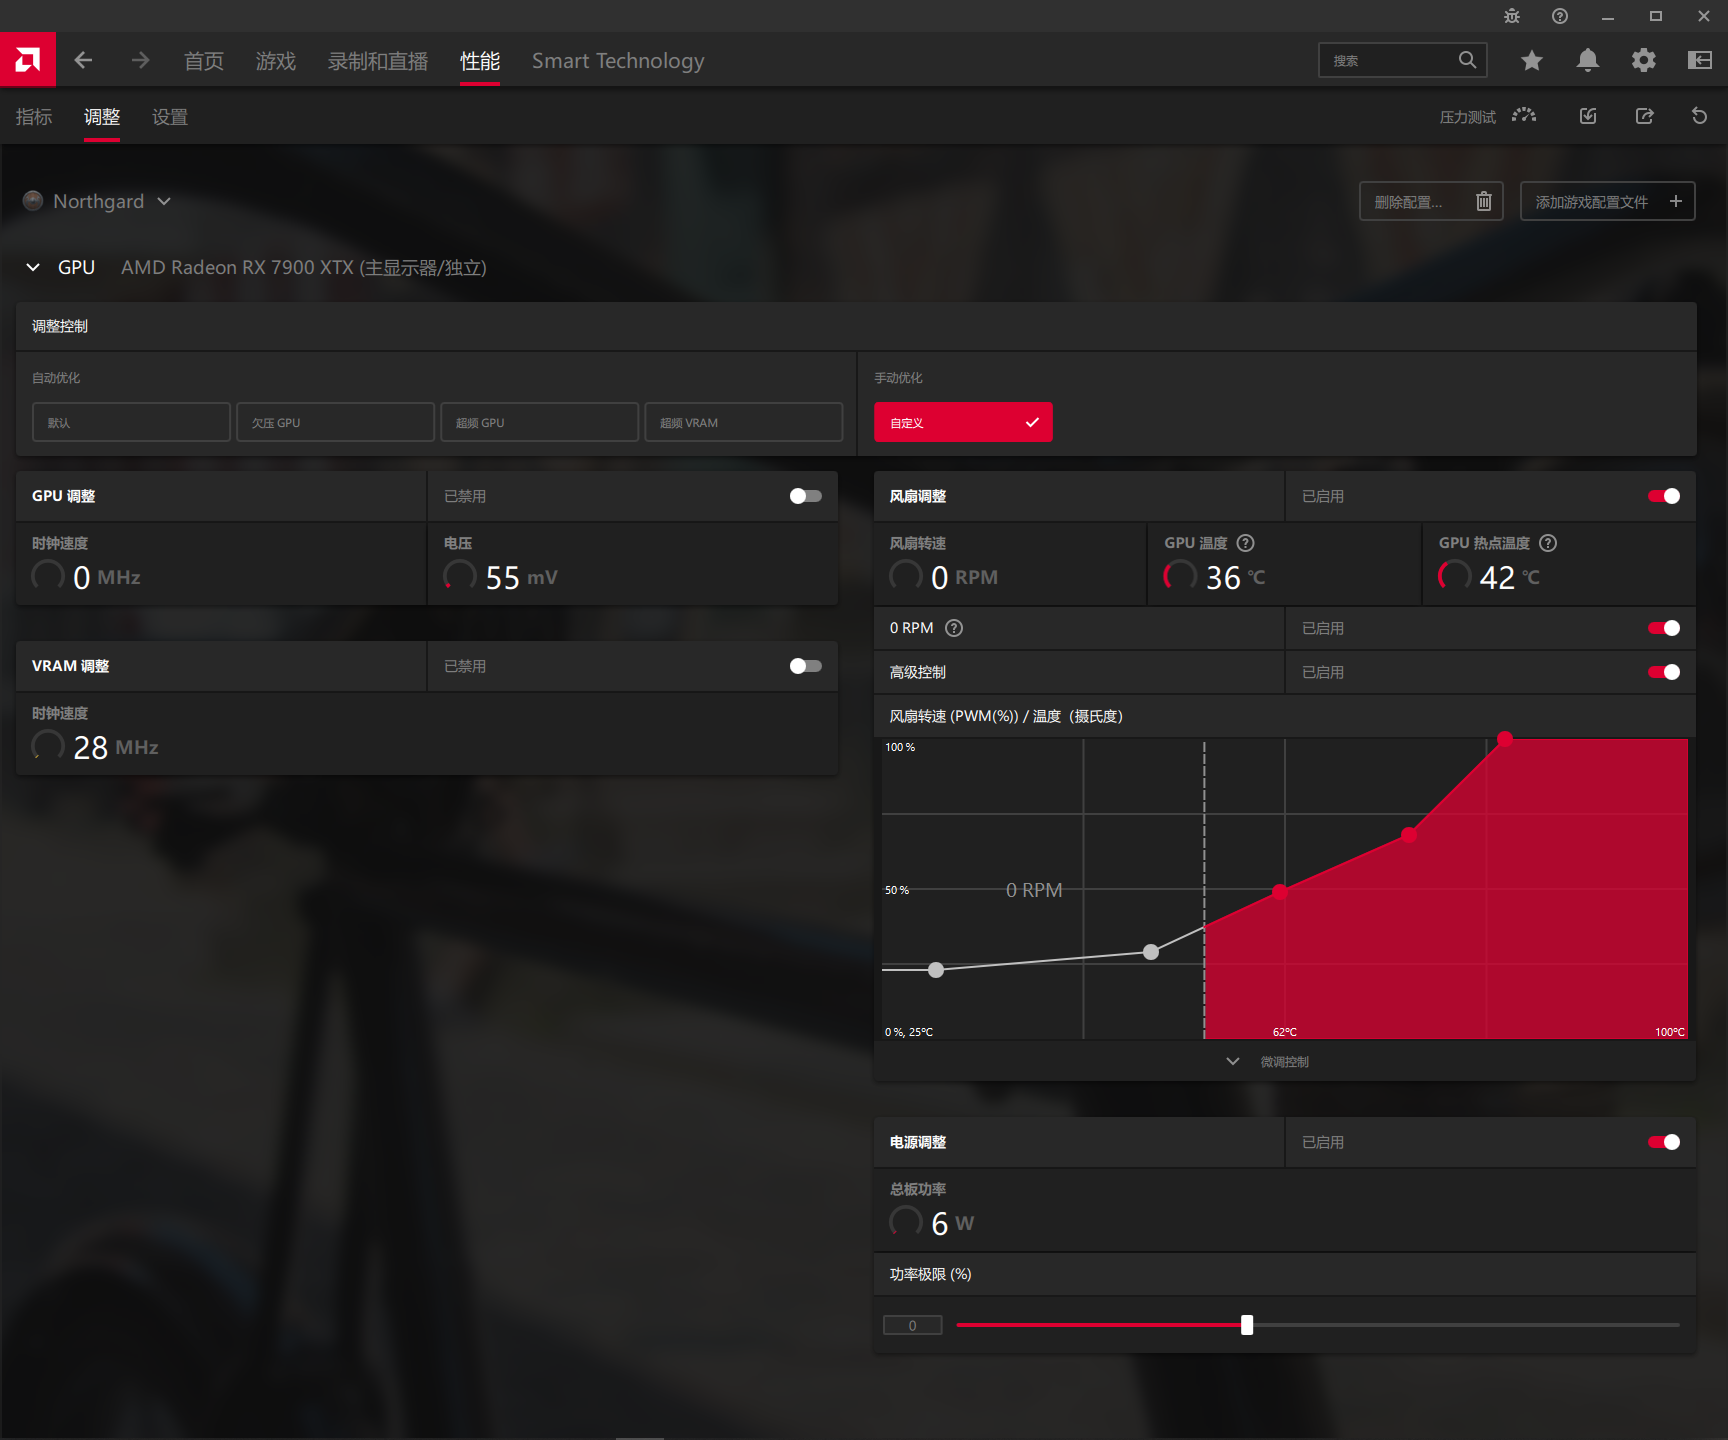Click the 添加游戏配置文件 button
The image size is (1728, 1440).
(1606, 201)
